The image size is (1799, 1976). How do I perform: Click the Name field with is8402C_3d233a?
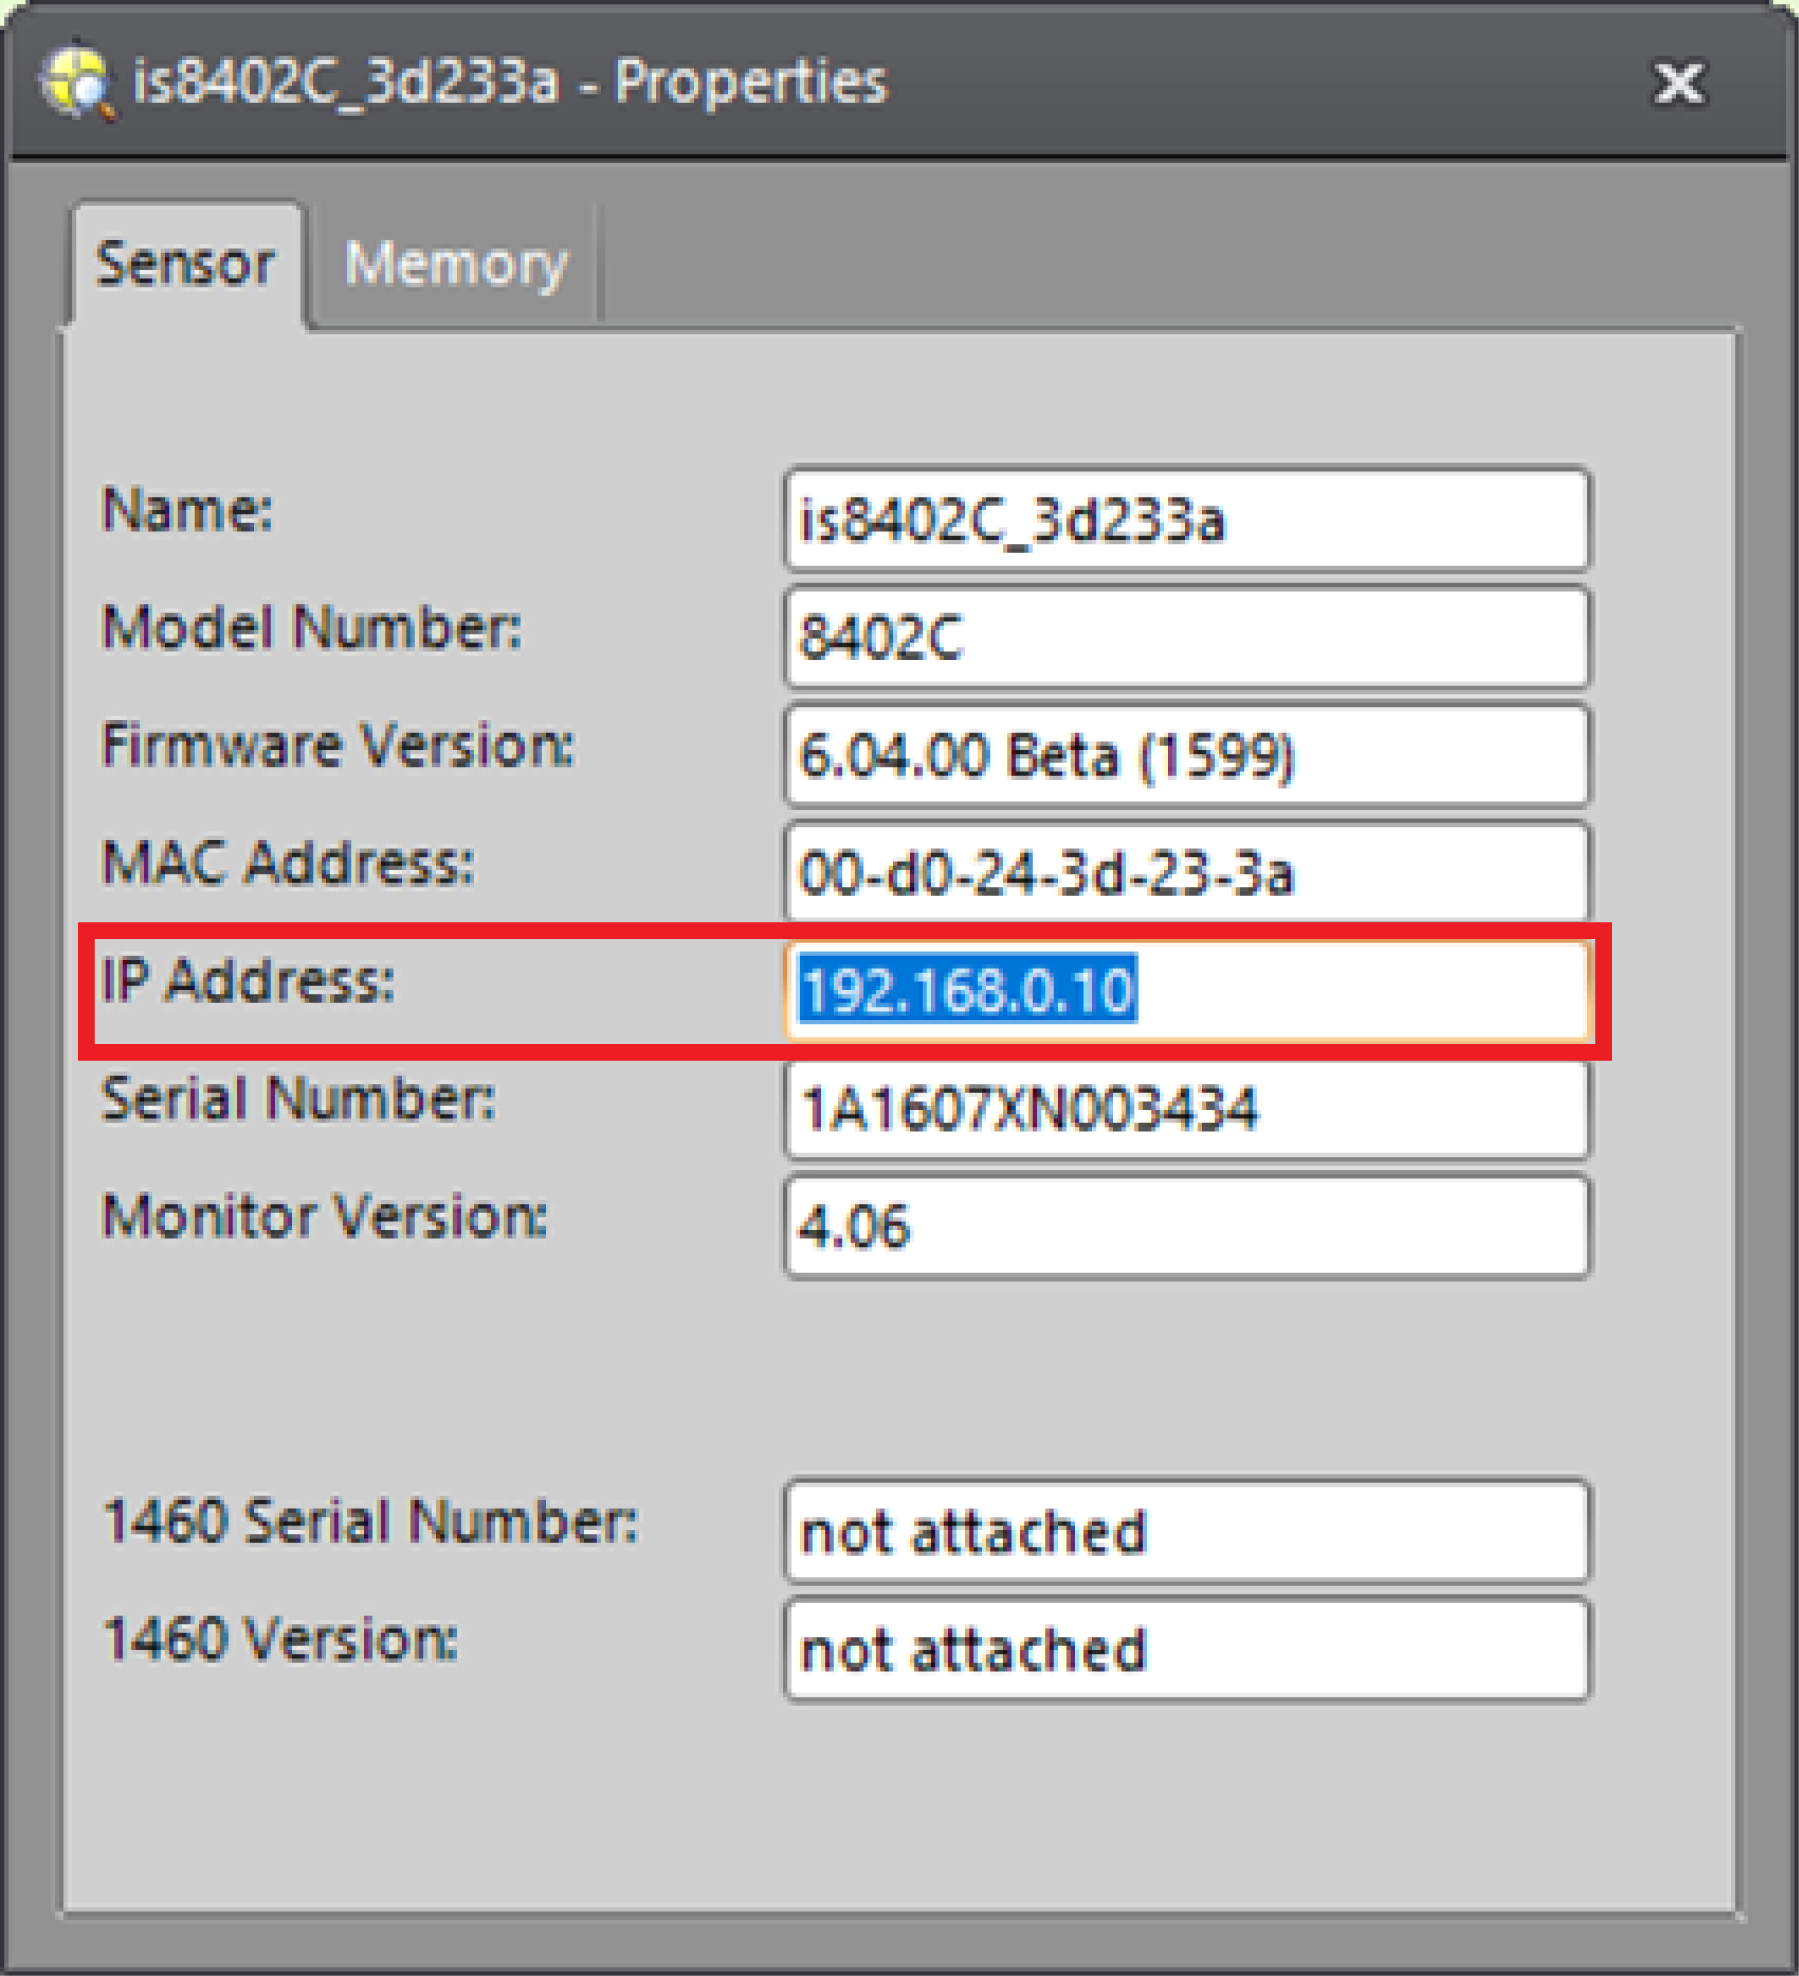(1186, 520)
